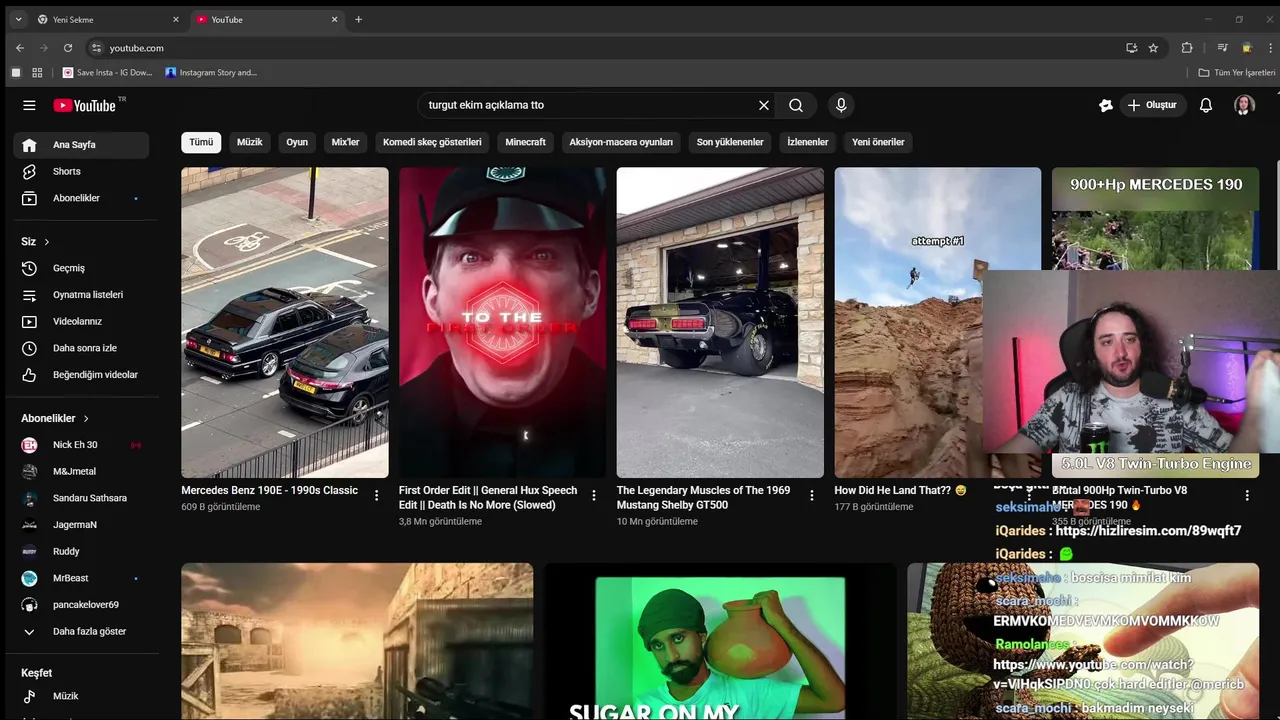Image resolution: width=1280 pixels, height=720 pixels.
Task: Open Chrome tab search dropdown
Action: coord(18,19)
